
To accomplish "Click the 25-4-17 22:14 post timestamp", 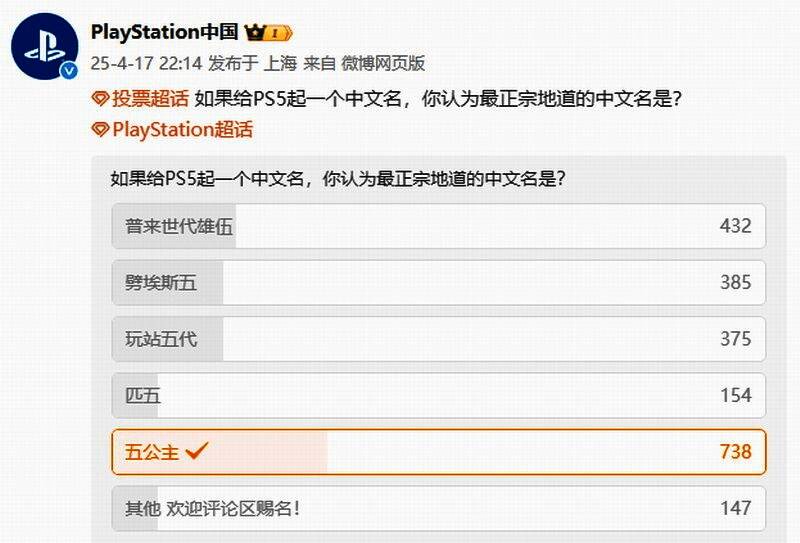I will pos(146,63).
